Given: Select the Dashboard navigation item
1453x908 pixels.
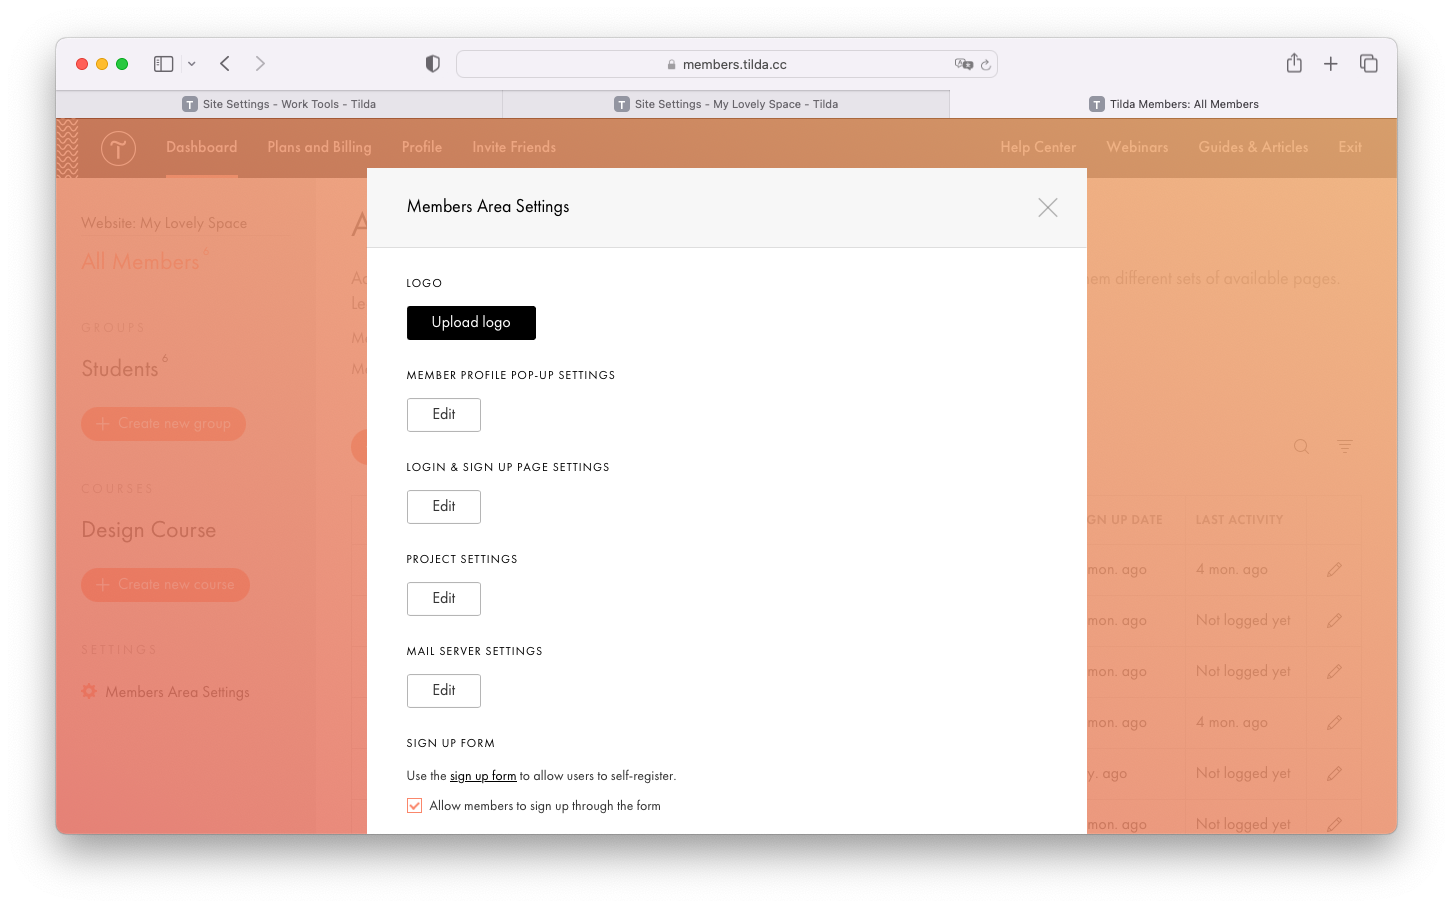Looking at the screenshot, I should [x=201, y=147].
